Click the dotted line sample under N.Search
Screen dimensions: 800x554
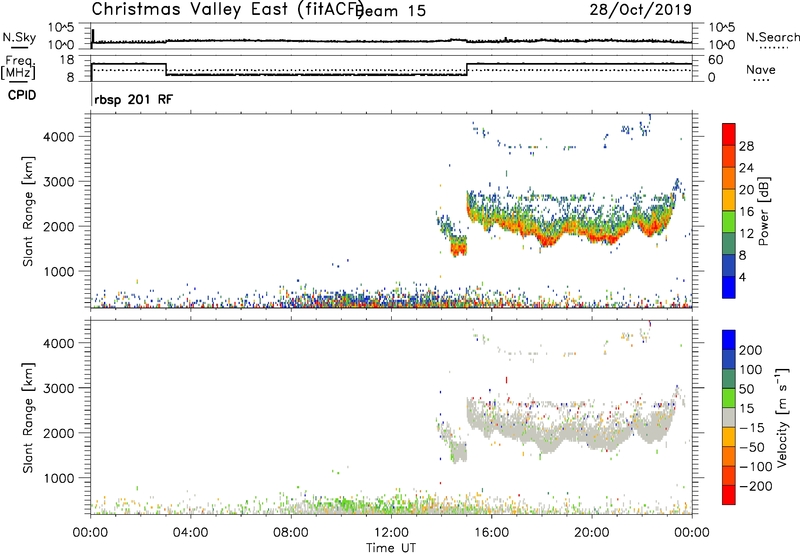click(774, 48)
